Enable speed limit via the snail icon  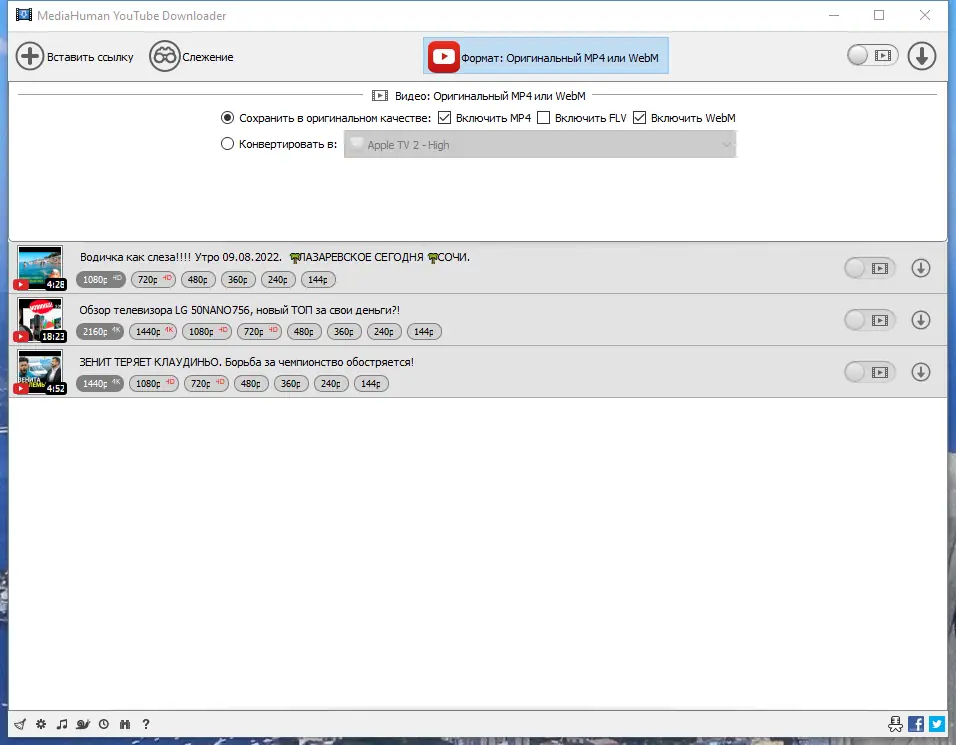[83, 724]
